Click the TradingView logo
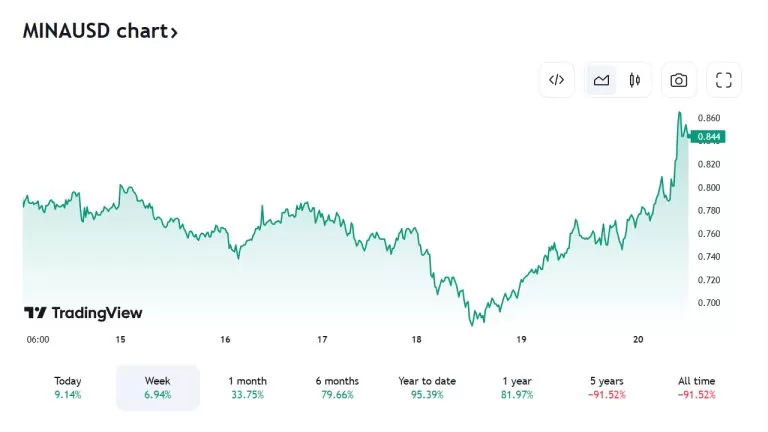 pos(83,313)
